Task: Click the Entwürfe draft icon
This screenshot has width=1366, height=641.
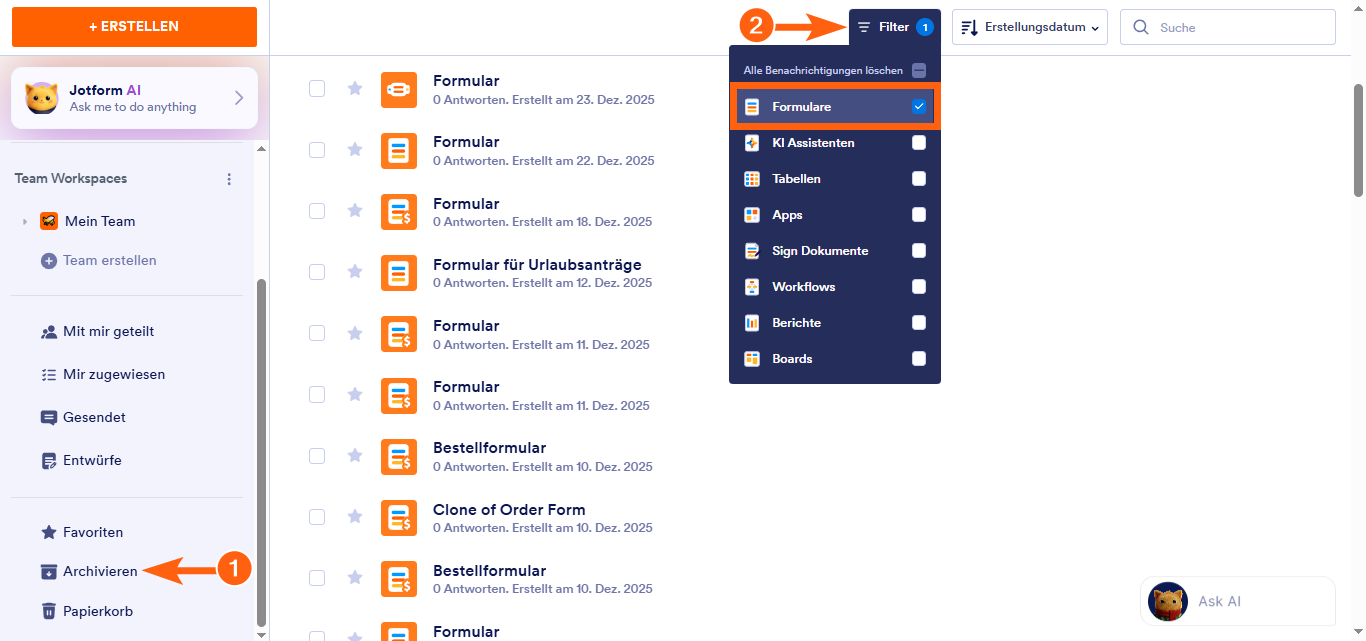Action: coord(48,460)
